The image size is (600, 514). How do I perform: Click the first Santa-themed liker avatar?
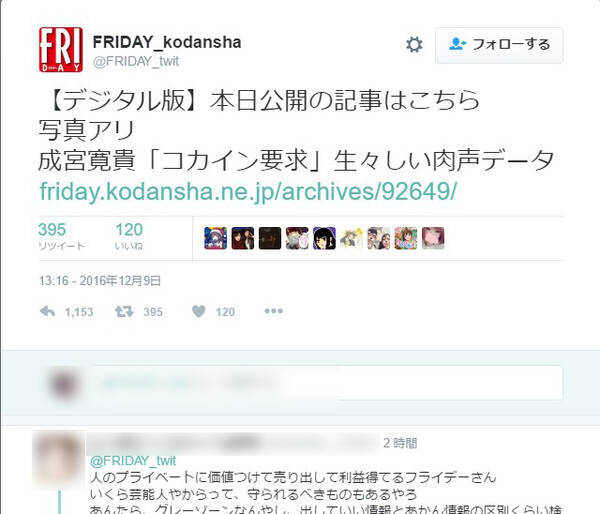pos(215,238)
